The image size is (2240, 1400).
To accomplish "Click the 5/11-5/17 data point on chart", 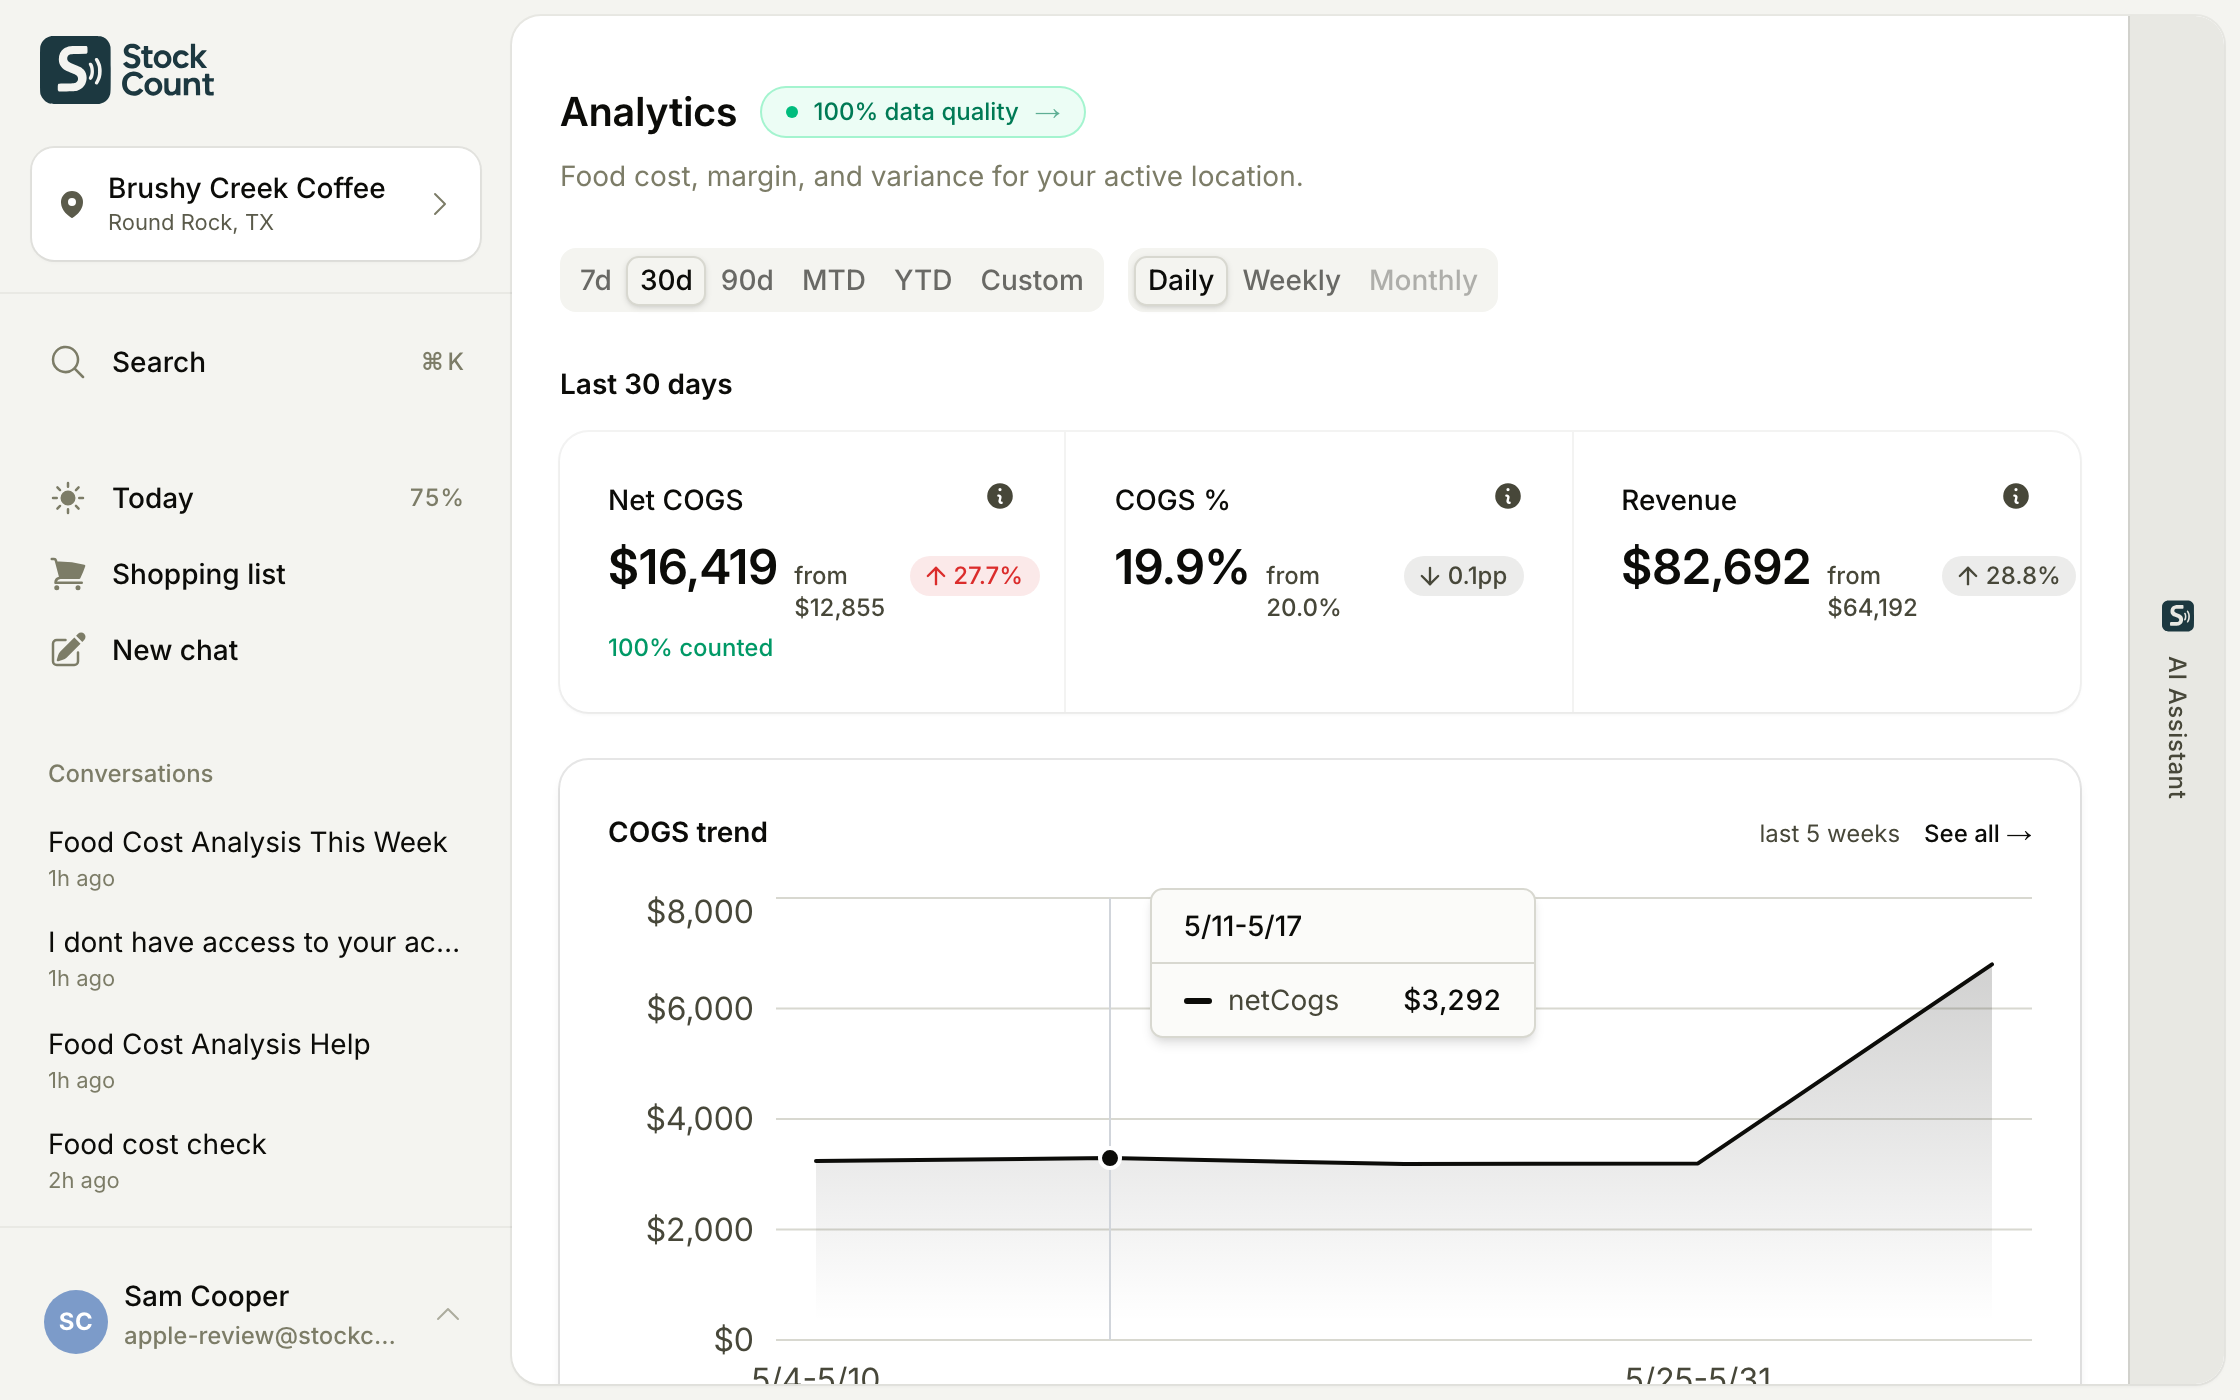I will (1110, 1158).
